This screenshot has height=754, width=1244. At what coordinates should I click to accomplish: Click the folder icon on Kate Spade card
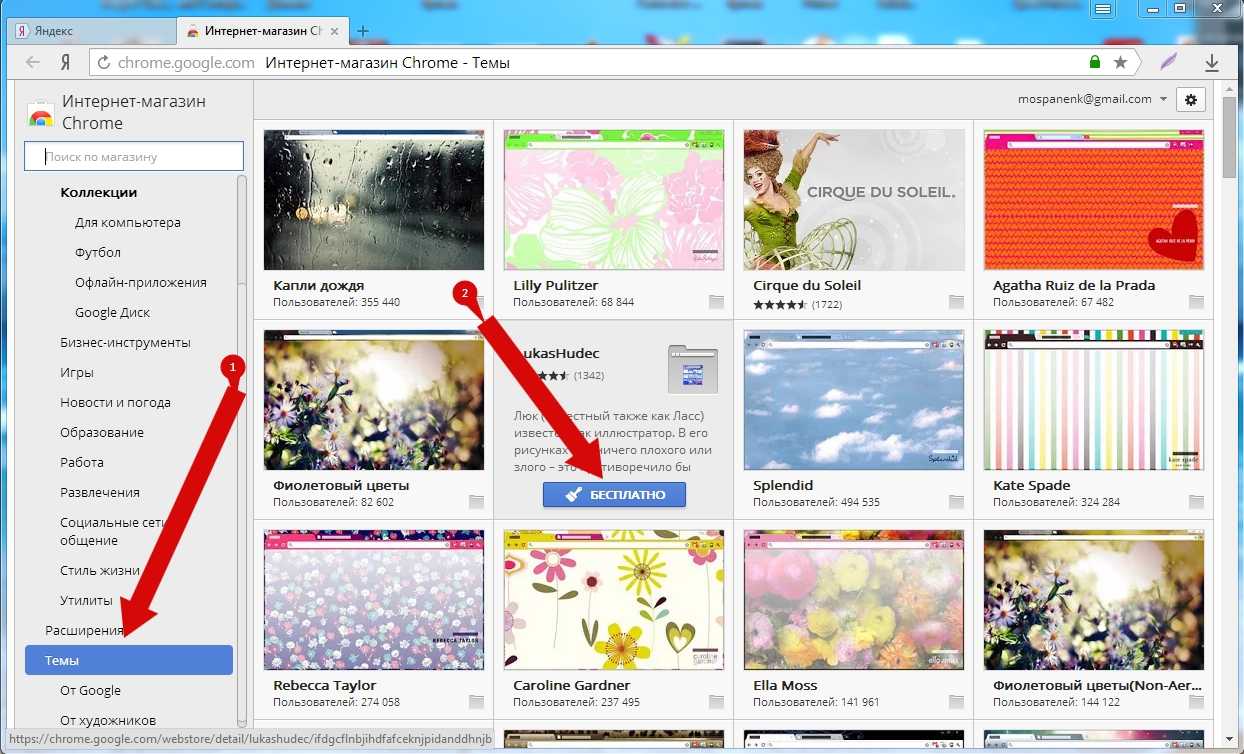(x=1197, y=502)
